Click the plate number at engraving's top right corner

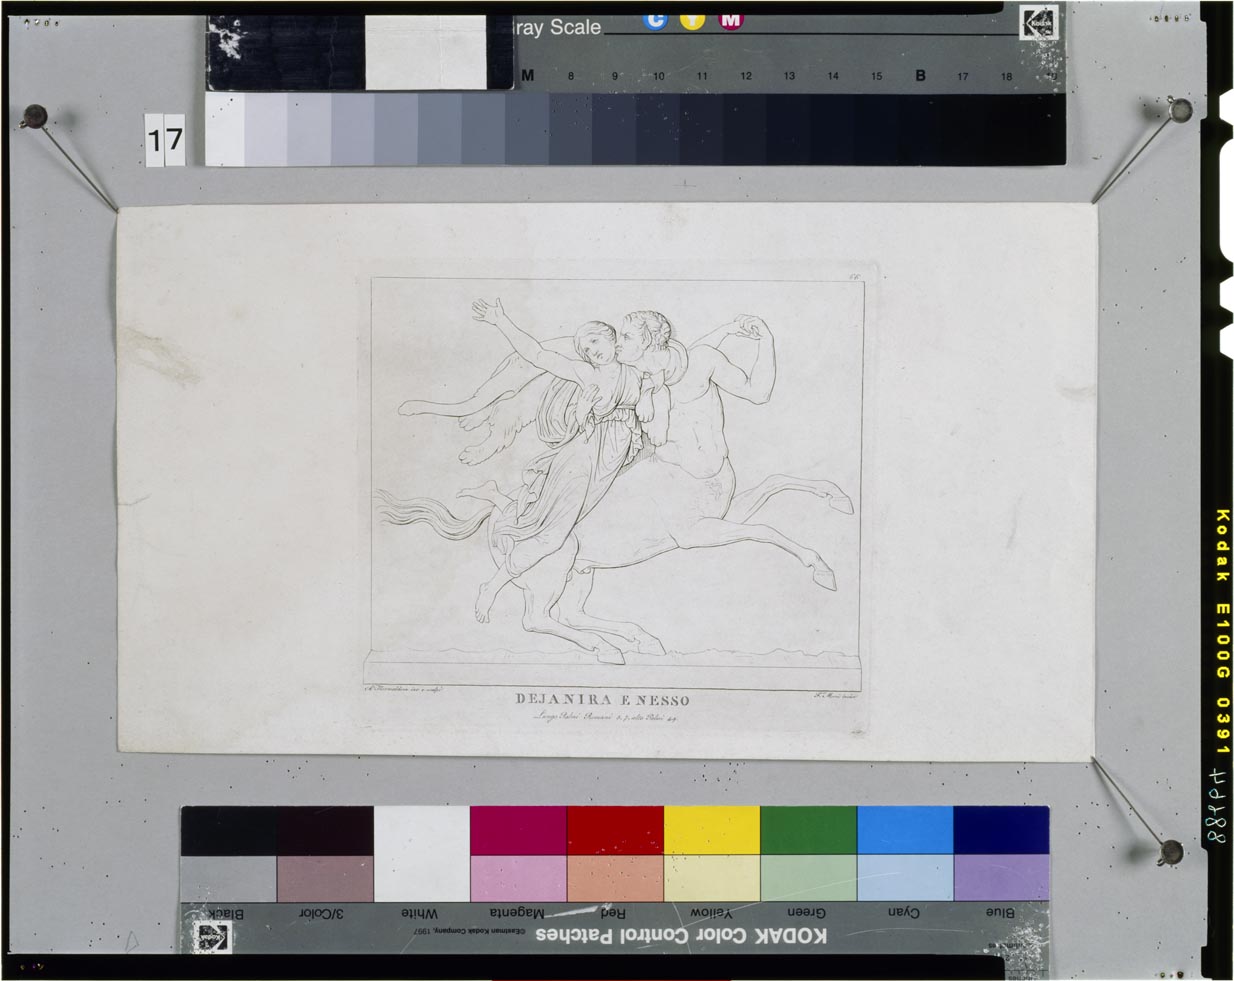click(x=854, y=276)
